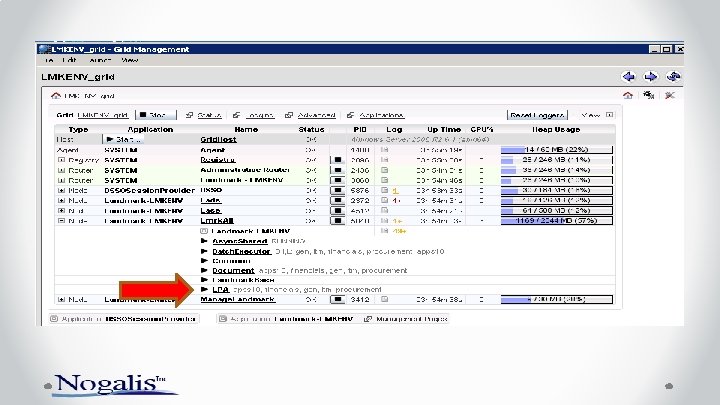The height and width of the screenshot is (405, 720).
Task: Expand the Administrative Router row
Action: click(x=61, y=170)
